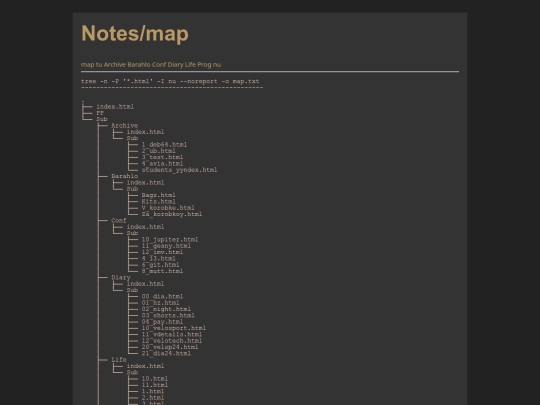
Task: Click '21_dia24.html' in the tree
Action: point(166,353)
